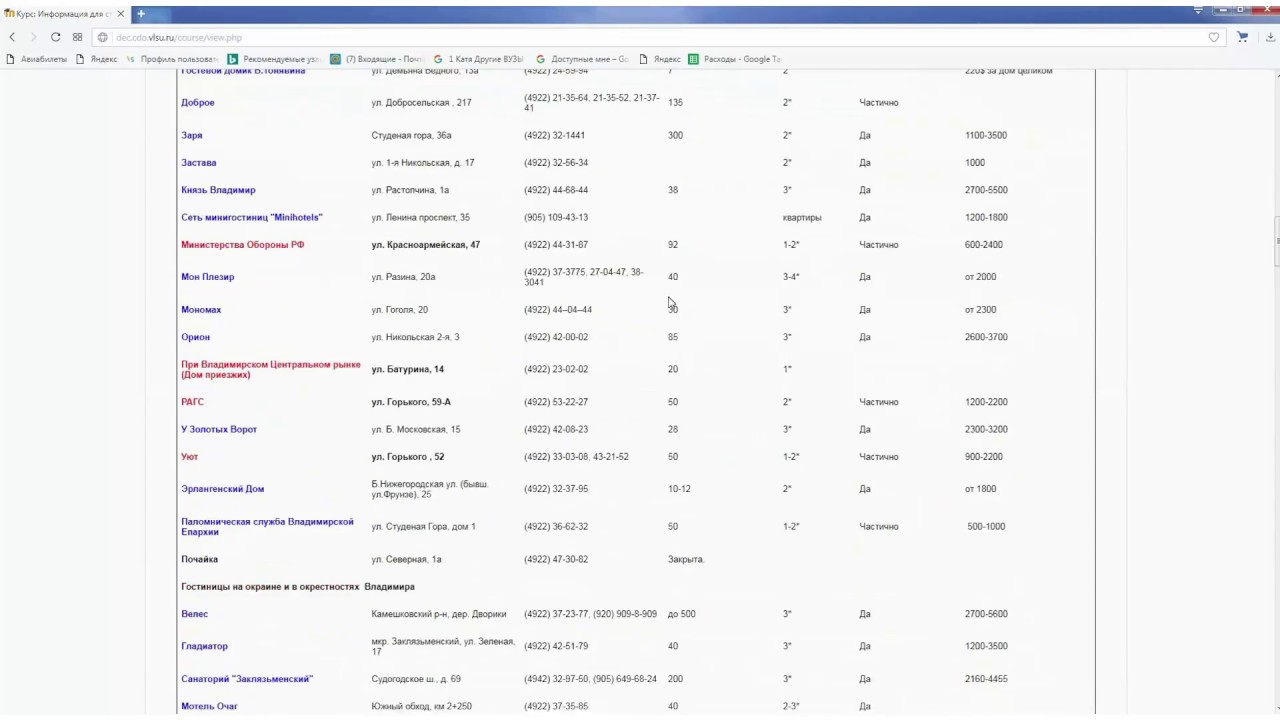Screen dimensions: 1280x720
Task: Click address Студеная гора, 36а
Action: click(411, 135)
